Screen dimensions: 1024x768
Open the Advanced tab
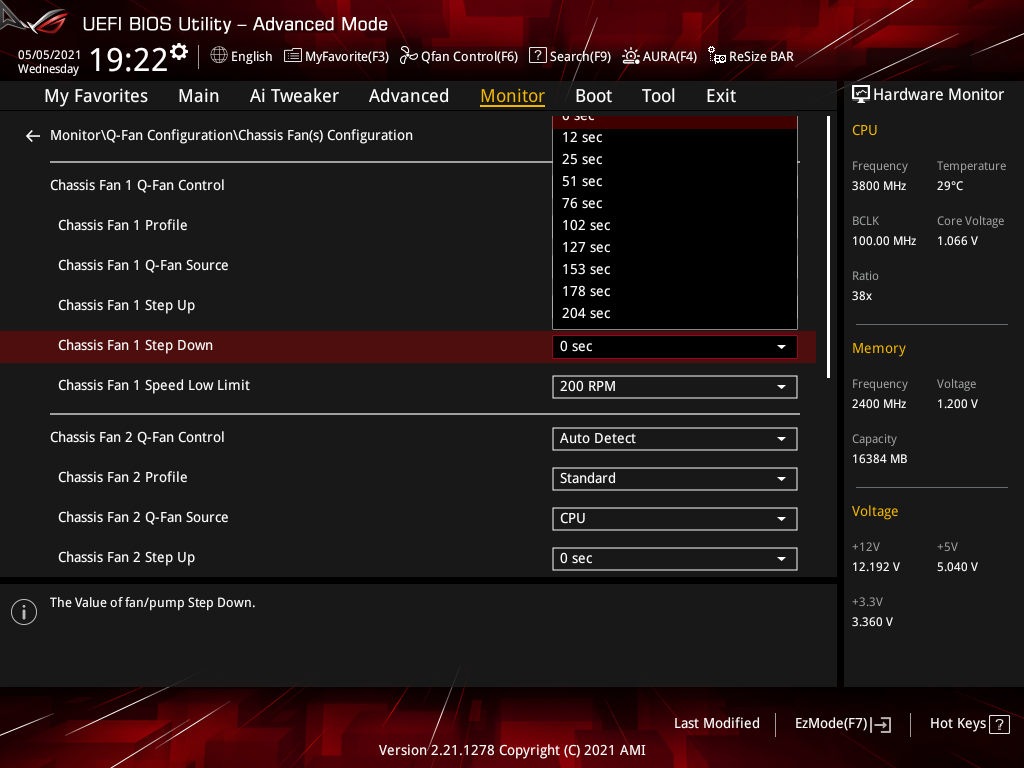tap(409, 96)
